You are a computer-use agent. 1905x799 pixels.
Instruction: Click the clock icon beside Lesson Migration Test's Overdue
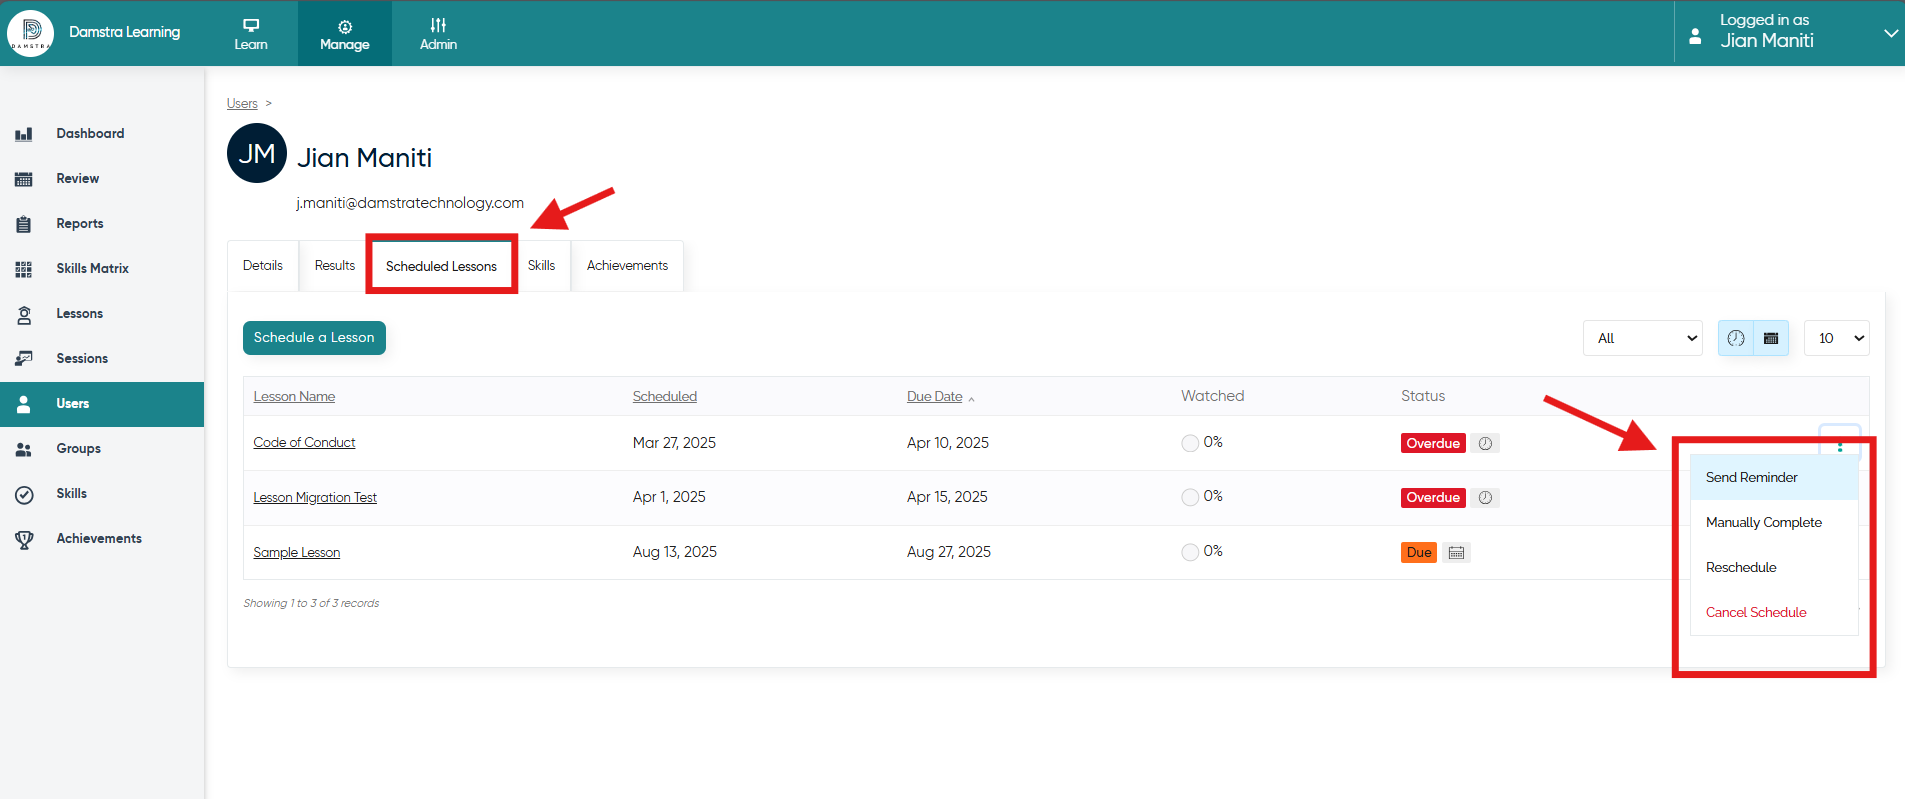tap(1485, 498)
